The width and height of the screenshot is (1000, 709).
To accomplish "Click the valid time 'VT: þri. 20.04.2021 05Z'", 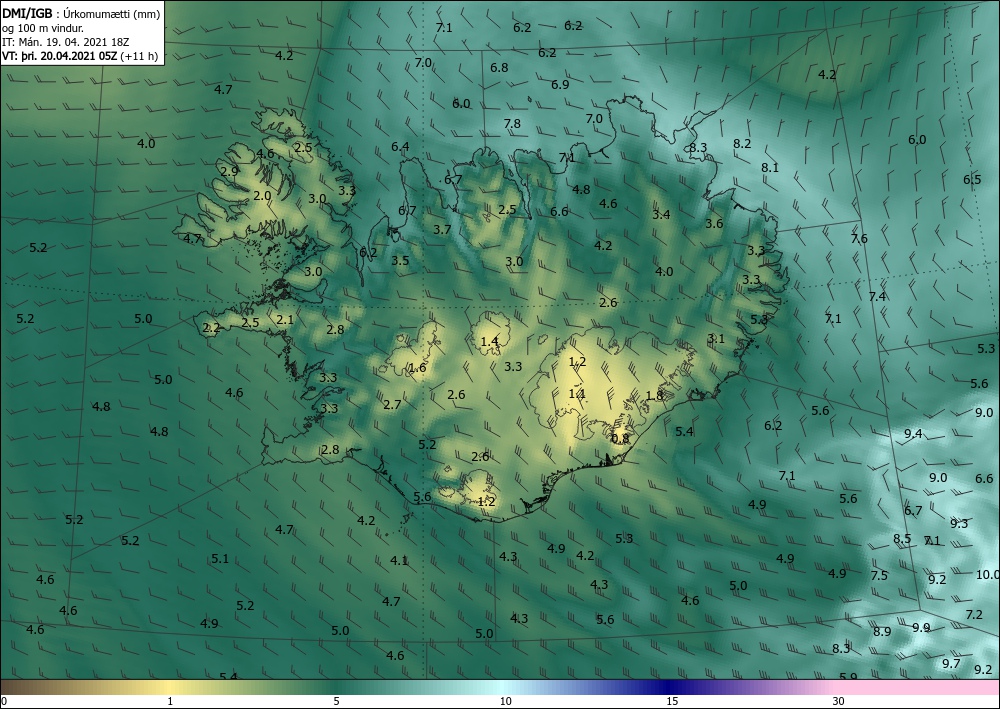I will (60, 56).
